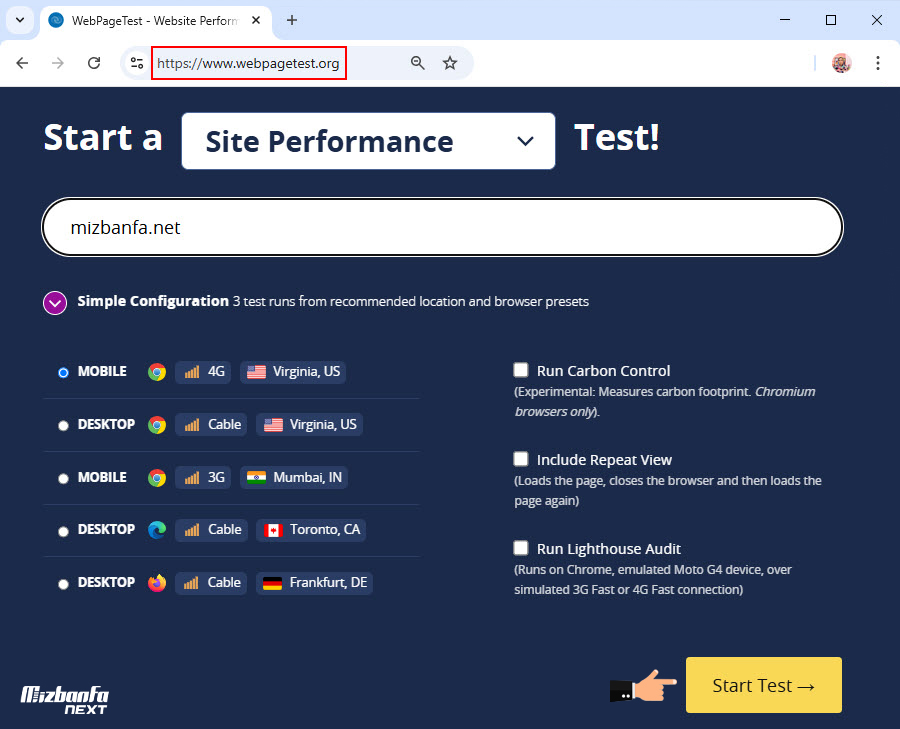The image size is (900, 729).
Task: Select Desktop Cable Frankfurt, DE preset
Action: (63, 584)
